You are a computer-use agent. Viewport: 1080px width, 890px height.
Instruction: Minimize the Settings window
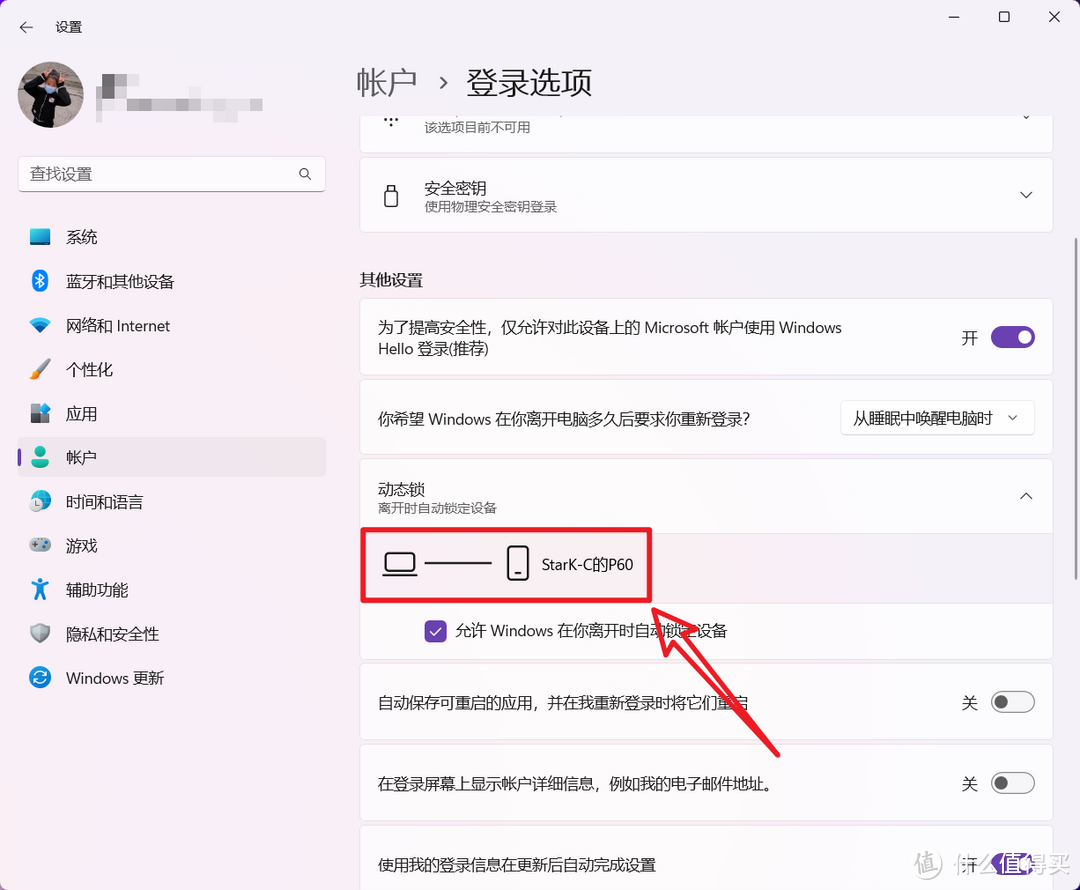pyautogui.click(x=954, y=17)
